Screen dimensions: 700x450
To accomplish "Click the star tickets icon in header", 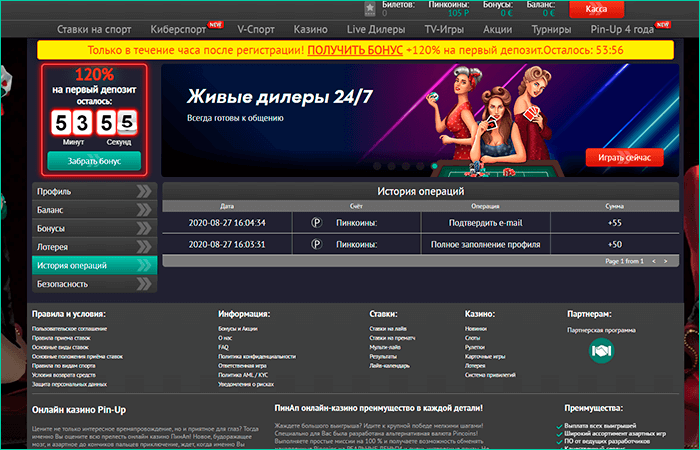I will click(x=370, y=8).
